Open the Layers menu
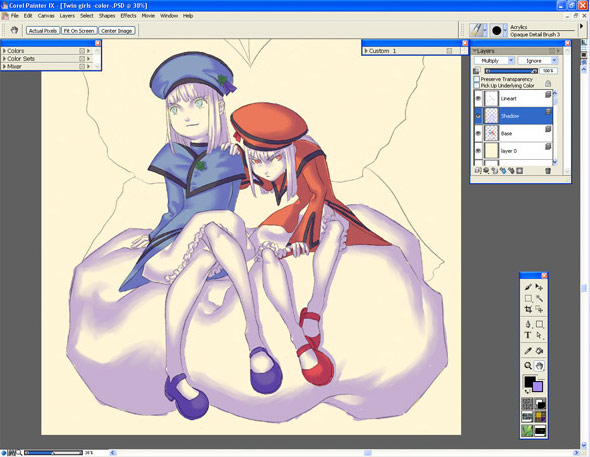This screenshot has height=457, width=590. click(67, 16)
